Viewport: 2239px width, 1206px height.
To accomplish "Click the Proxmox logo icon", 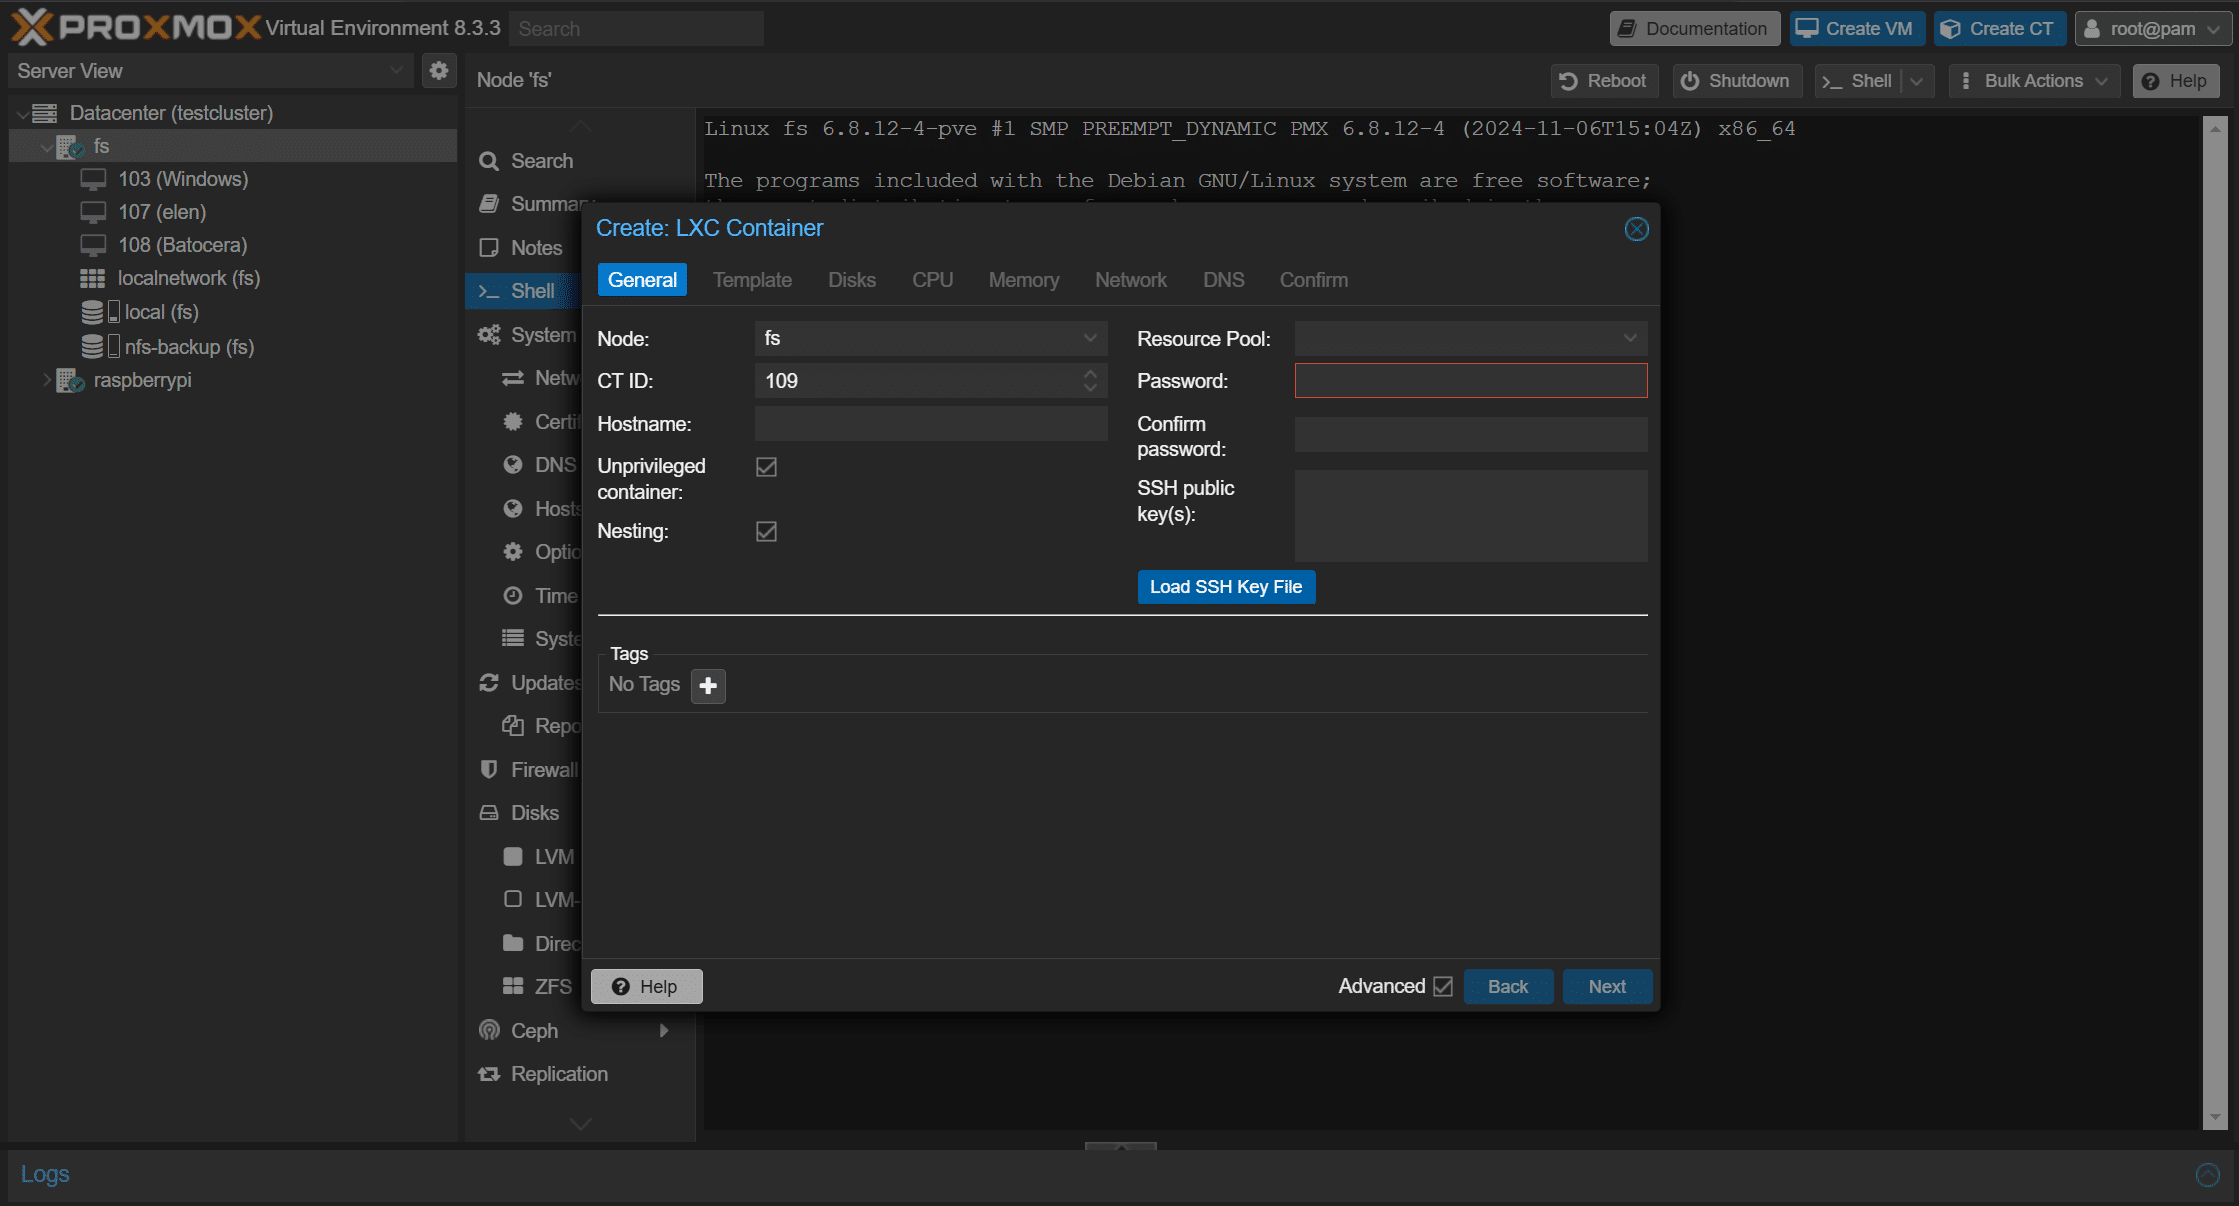I will [32, 27].
